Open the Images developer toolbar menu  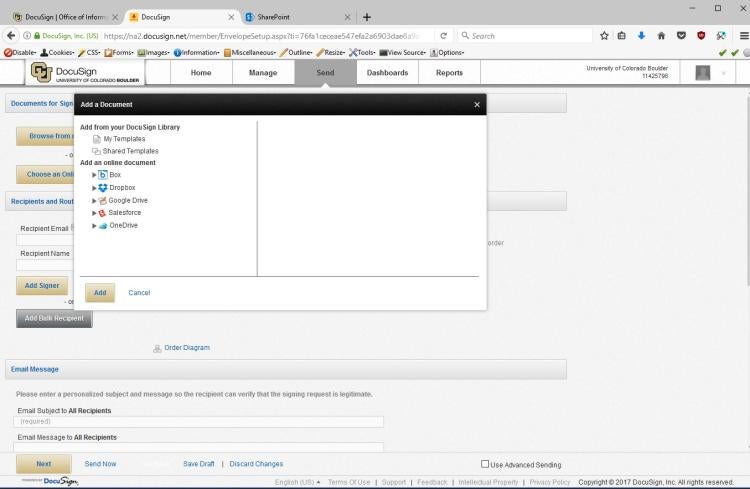coord(154,53)
